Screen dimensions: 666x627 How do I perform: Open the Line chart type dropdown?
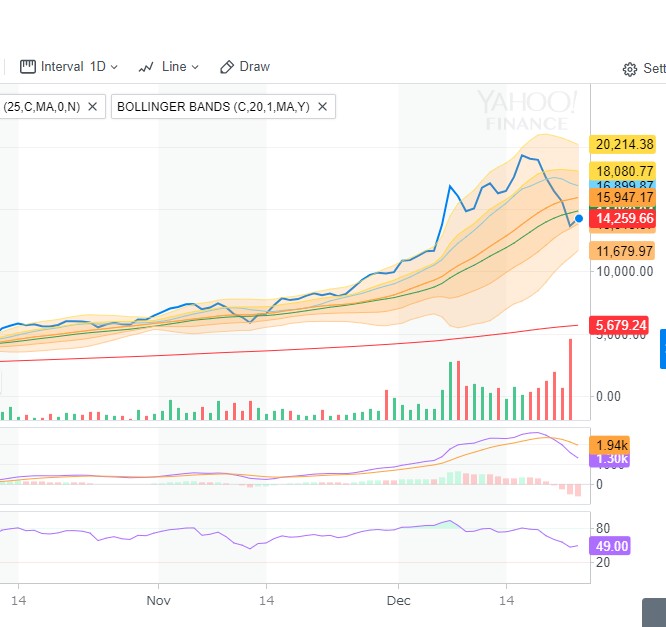(x=169, y=67)
